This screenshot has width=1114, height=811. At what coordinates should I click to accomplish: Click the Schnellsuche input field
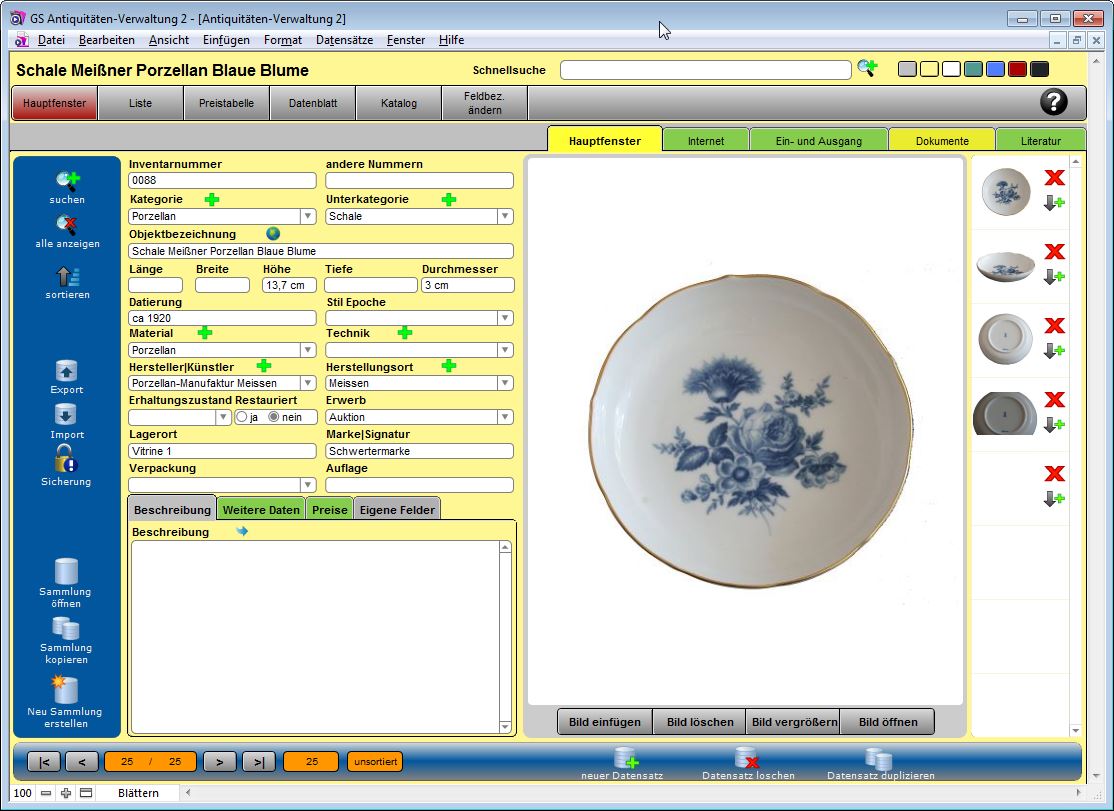[705, 70]
